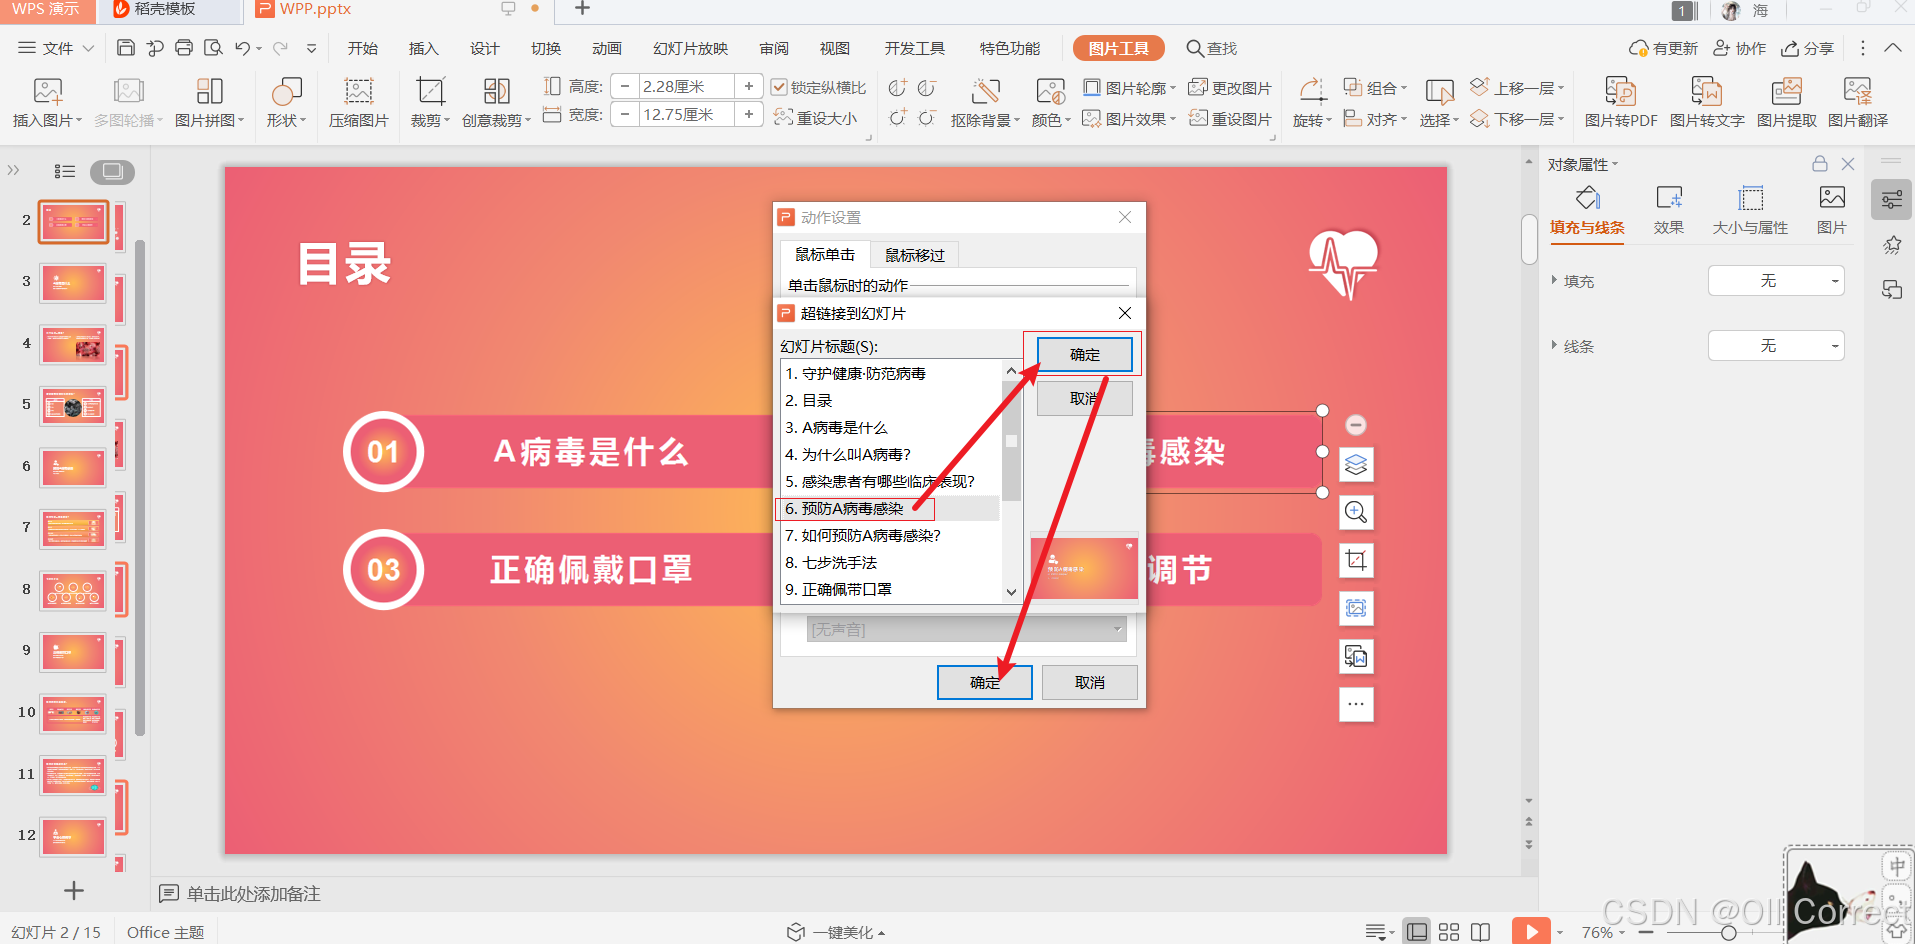1915x944 pixels.
Task: Click Picture Translate (图片翻译) icon
Action: point(1857,92)
